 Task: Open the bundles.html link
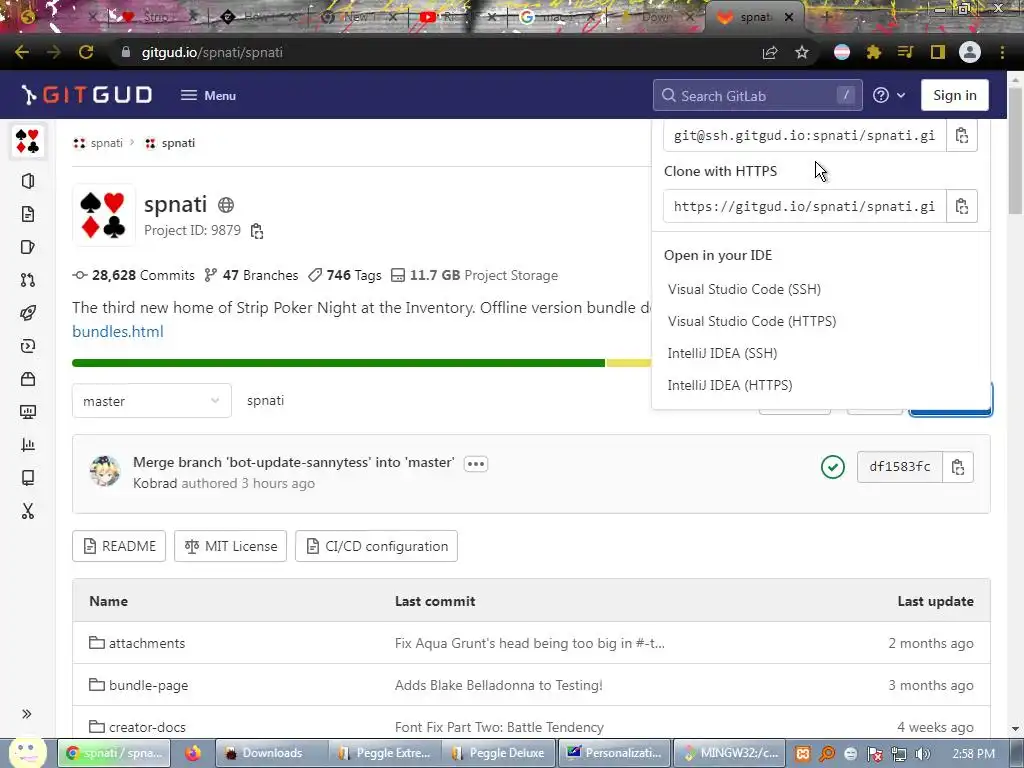(x=118, y=332)
